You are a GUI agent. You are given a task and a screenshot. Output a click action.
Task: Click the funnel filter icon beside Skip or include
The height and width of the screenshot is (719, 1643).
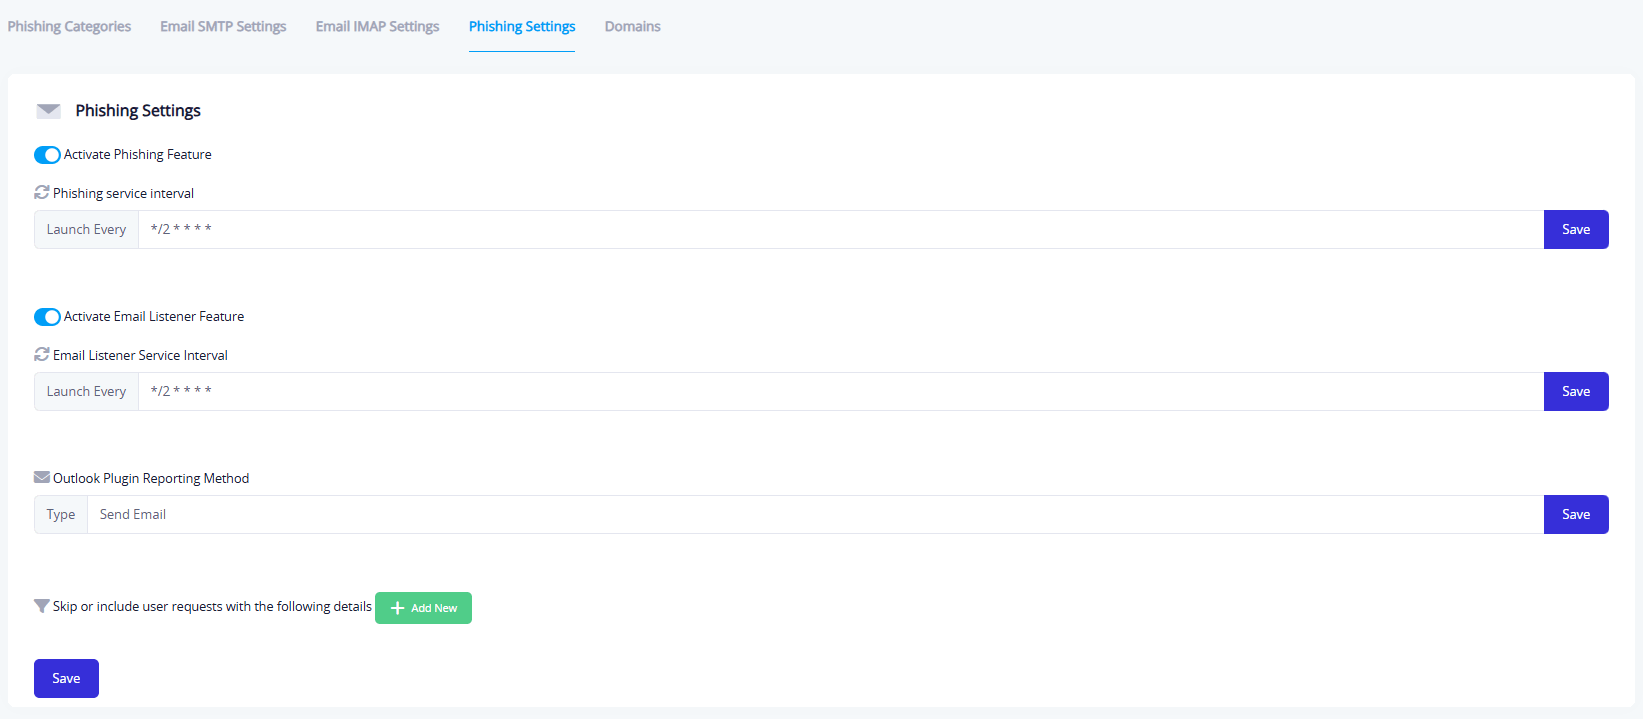point(42,606)
